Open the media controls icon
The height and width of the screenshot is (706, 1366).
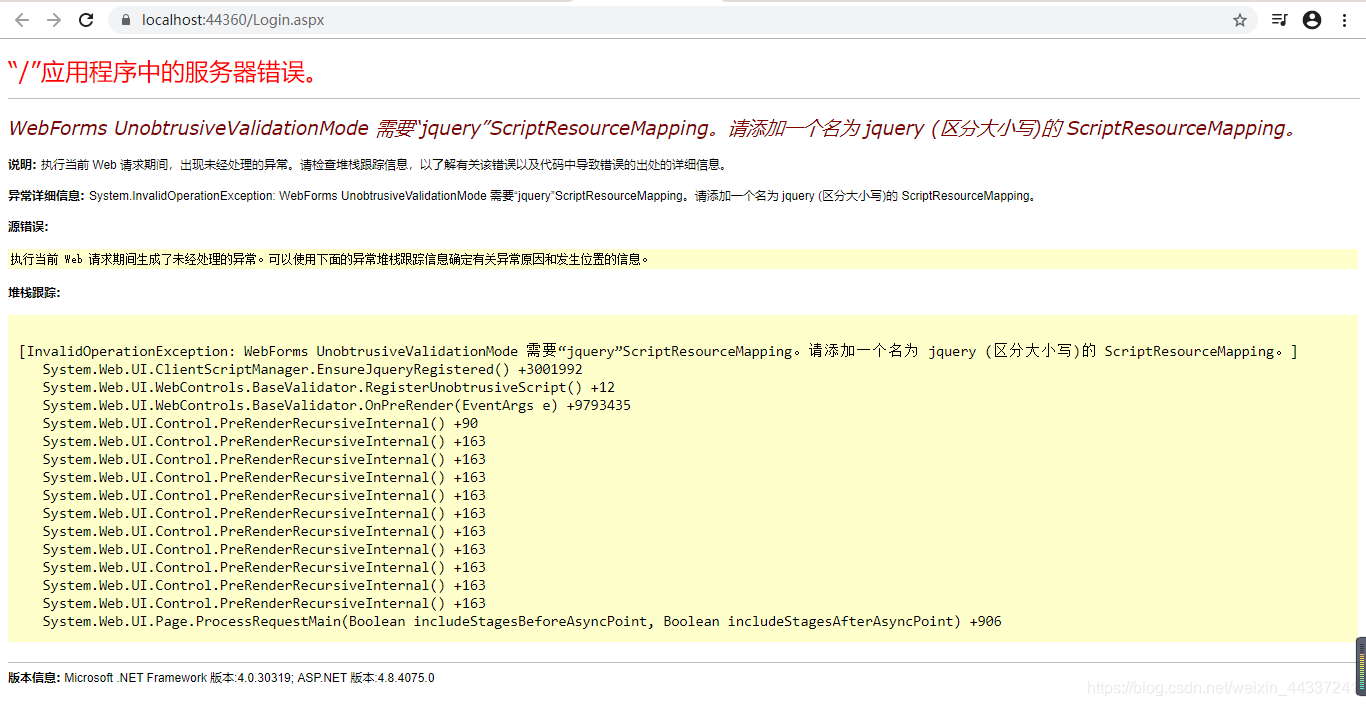[1279, 19]
